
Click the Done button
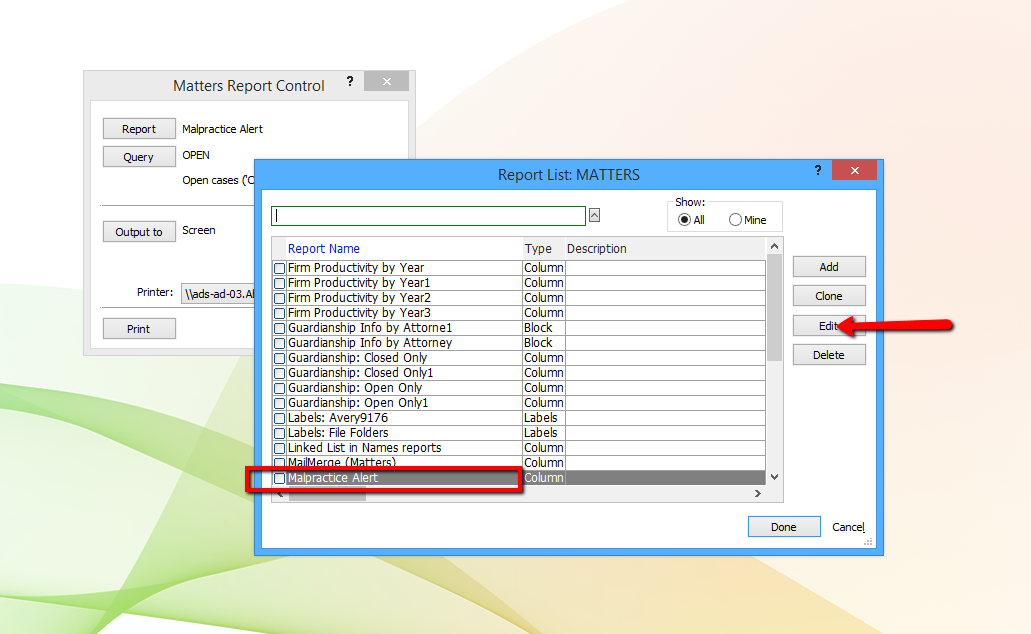784,527
